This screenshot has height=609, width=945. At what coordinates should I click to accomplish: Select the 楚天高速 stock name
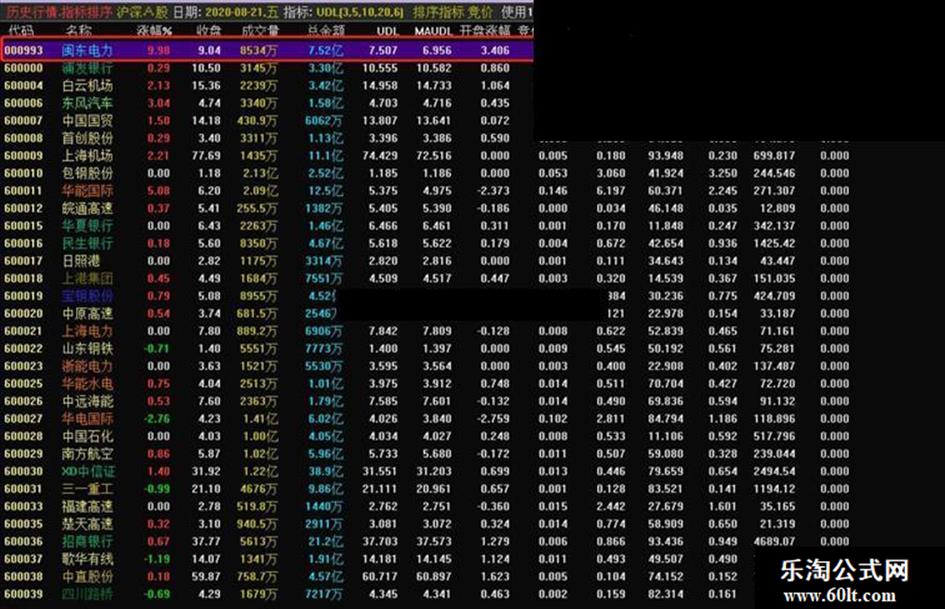87,523
